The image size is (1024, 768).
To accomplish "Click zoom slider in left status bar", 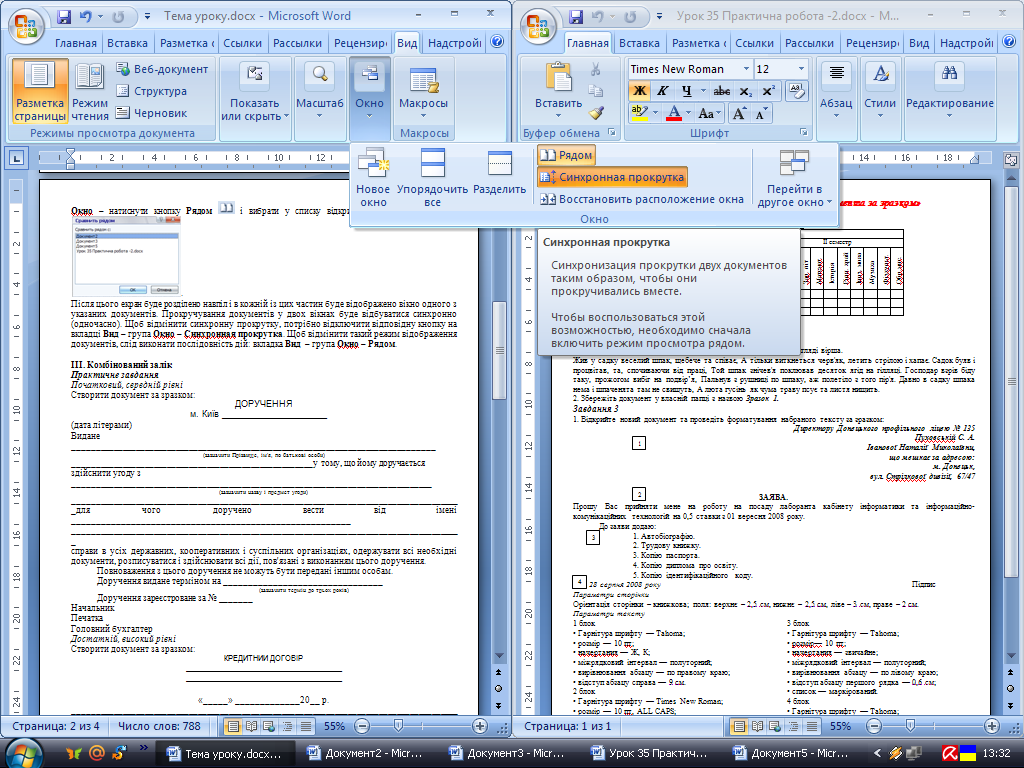I will (x=398, y=726).
